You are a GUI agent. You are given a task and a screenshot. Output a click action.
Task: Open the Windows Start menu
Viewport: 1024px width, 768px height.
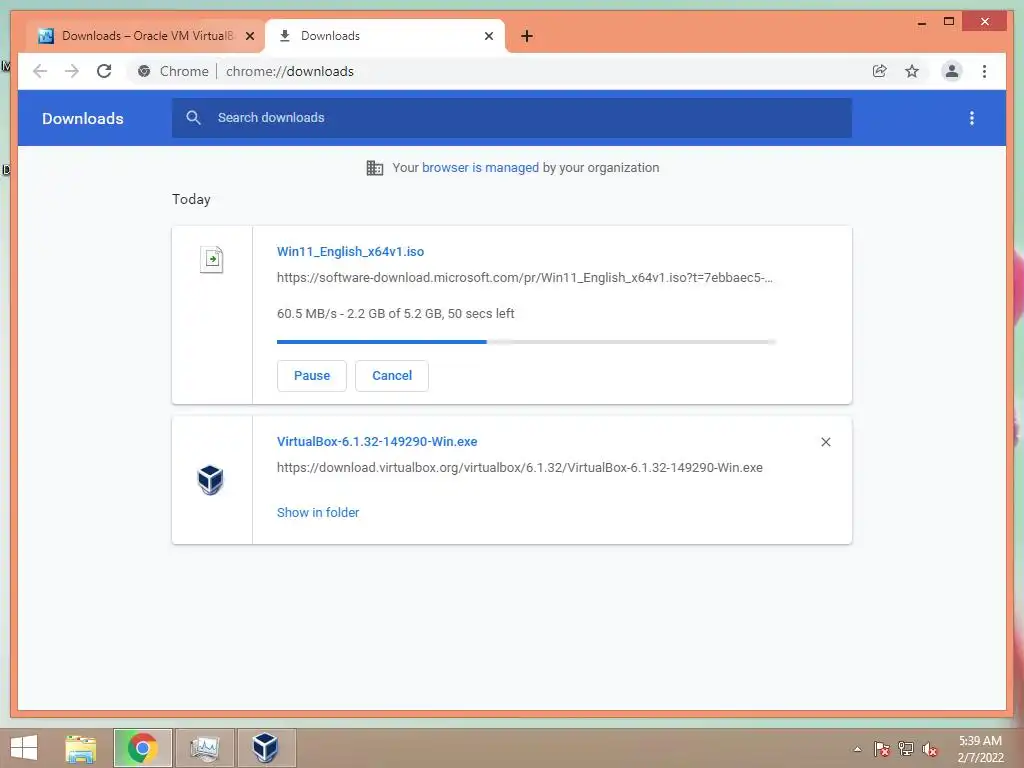point(24,748)
